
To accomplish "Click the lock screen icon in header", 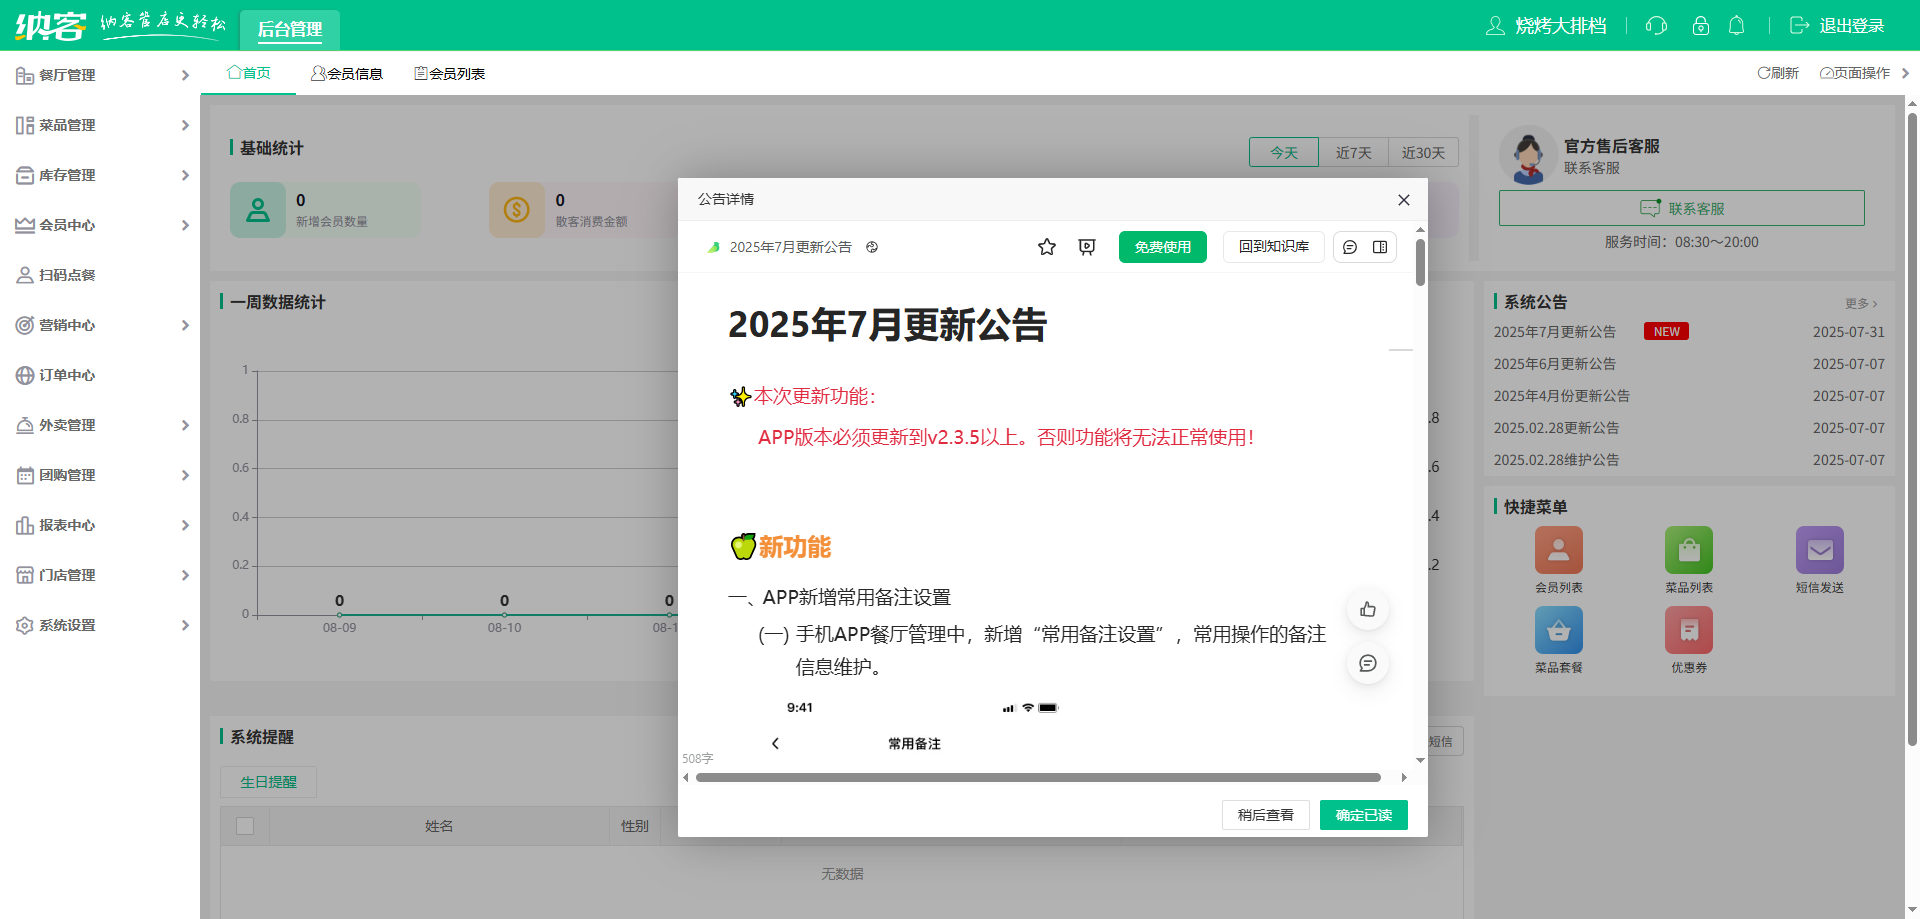I will (x=1700, y=26).
